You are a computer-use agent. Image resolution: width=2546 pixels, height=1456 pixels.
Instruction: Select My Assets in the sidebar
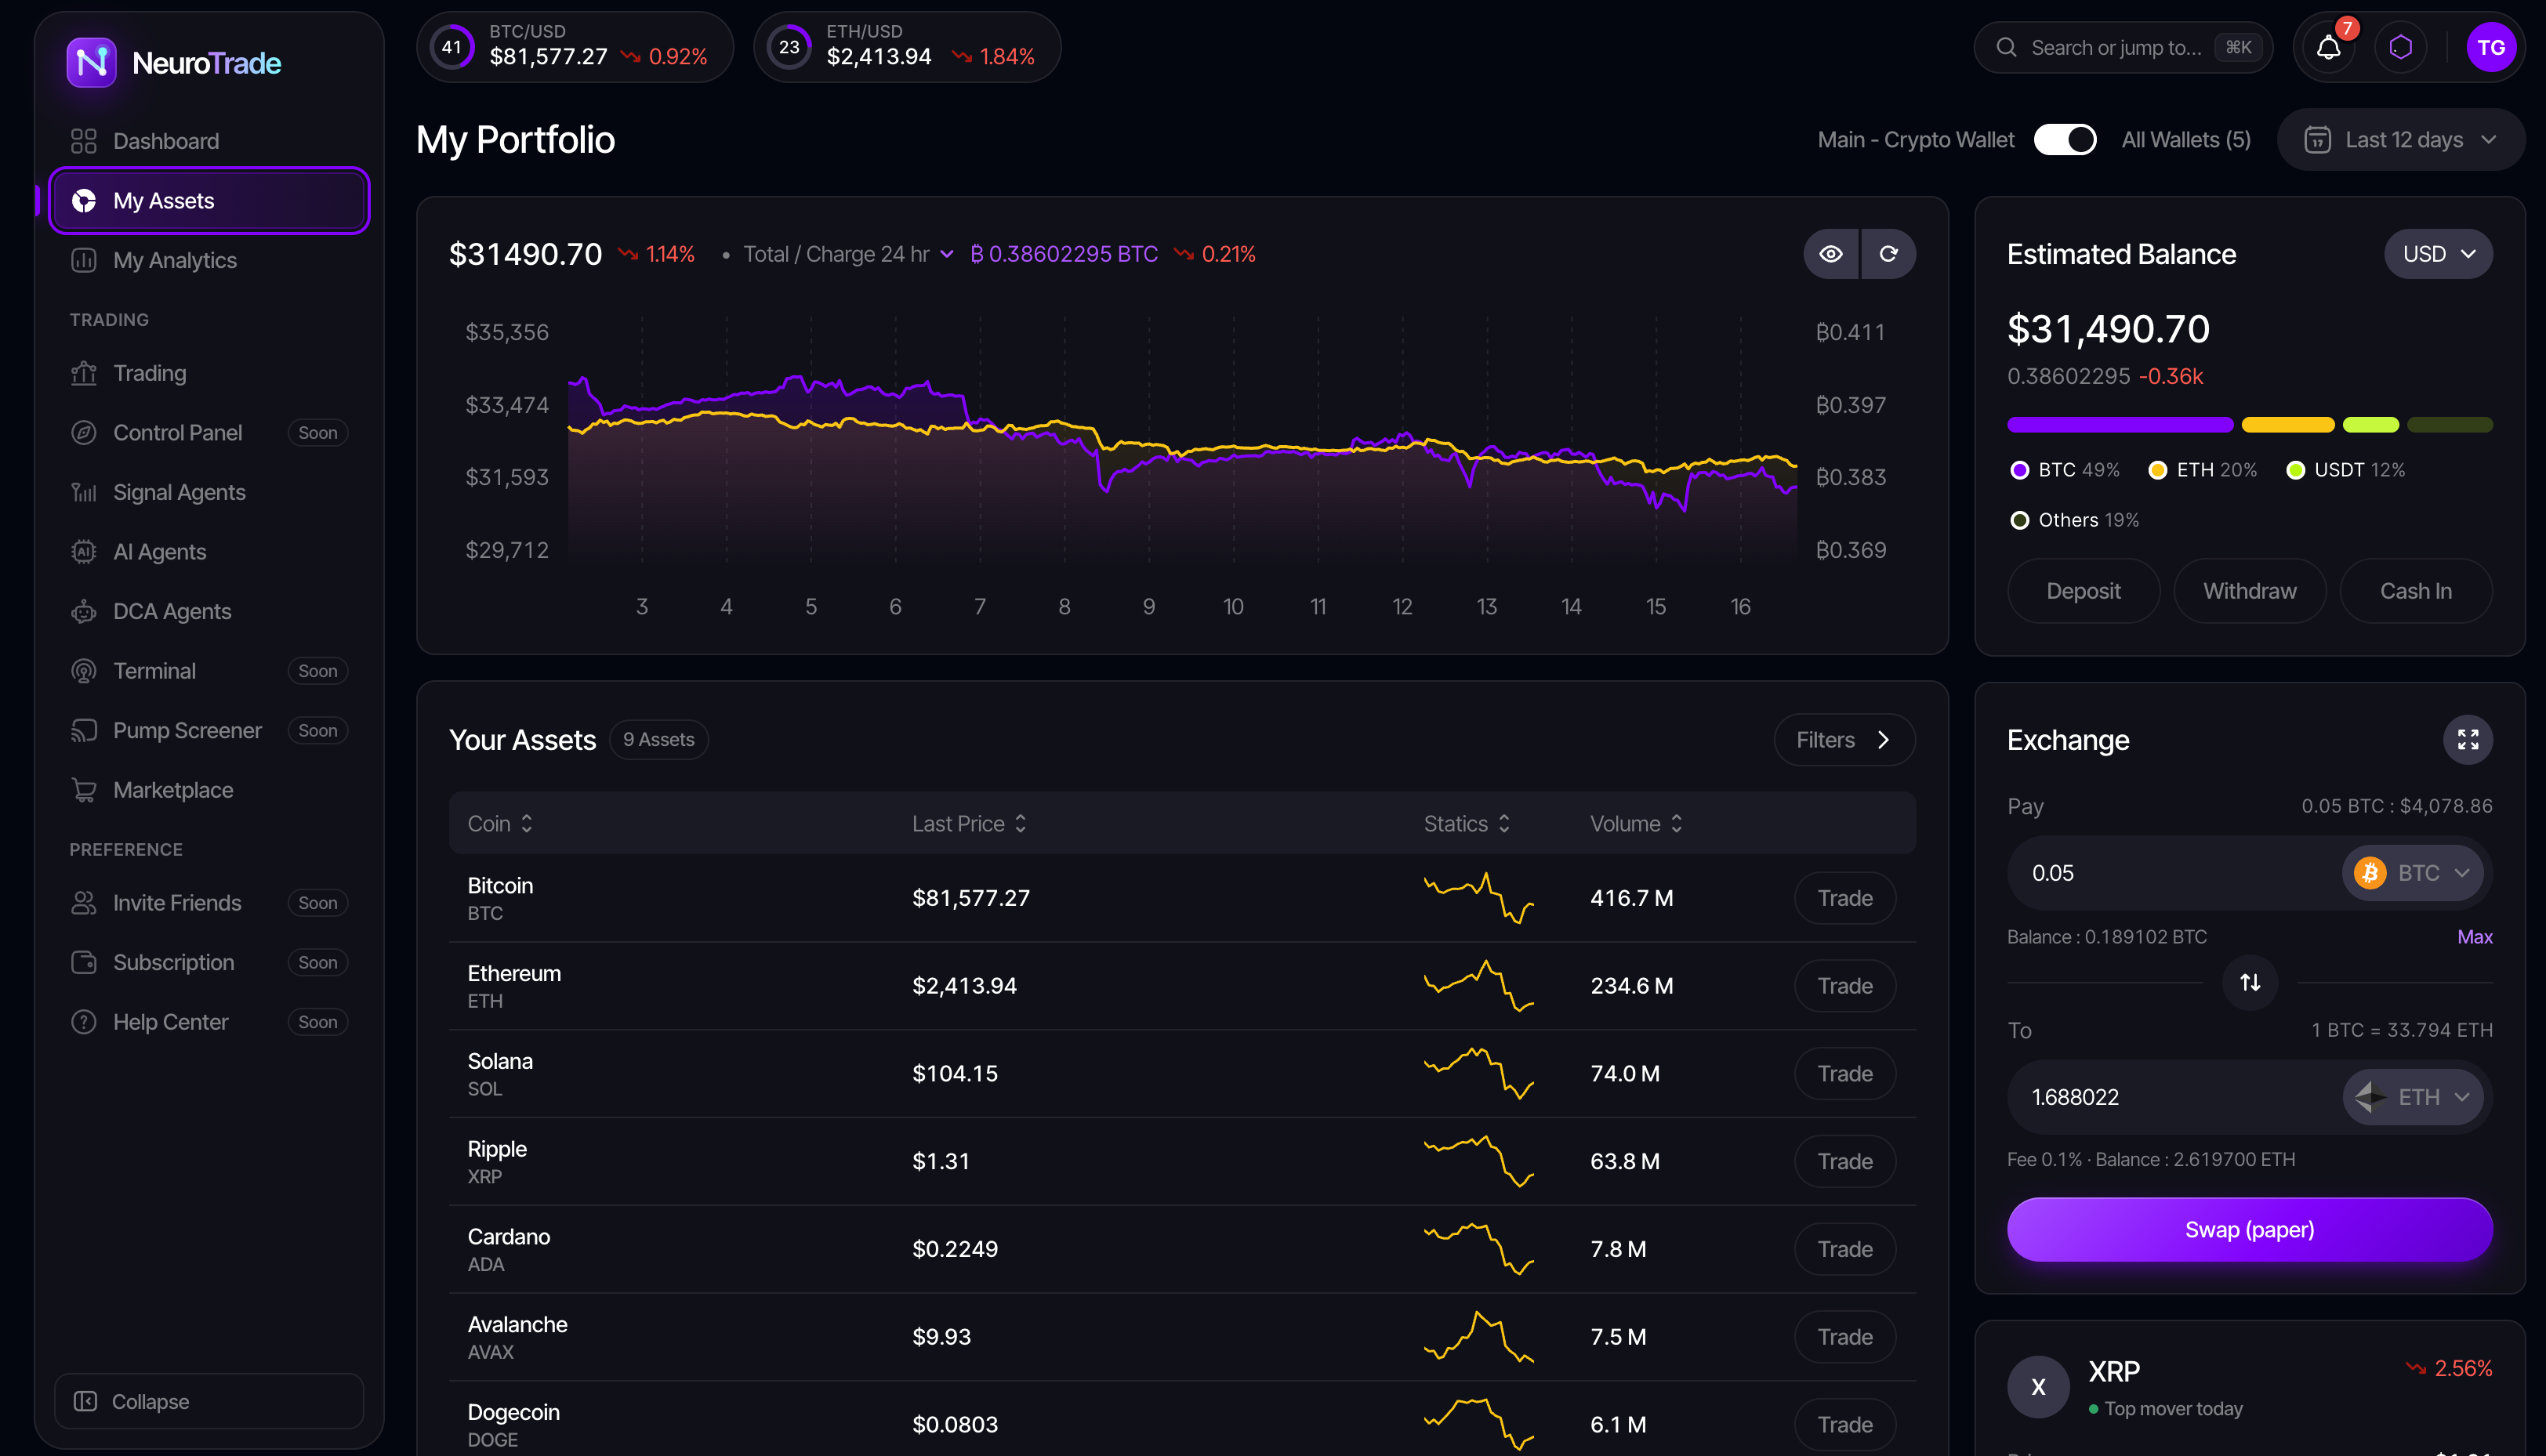pyautogui.click(x=209, y=201)
